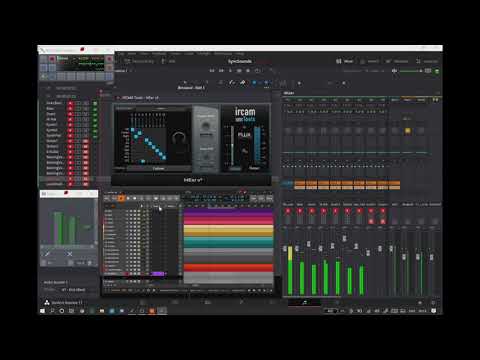This screenshot has width=480, height=360.
Task: Click the orange transport button in Reaper
Action: point(121,198)
